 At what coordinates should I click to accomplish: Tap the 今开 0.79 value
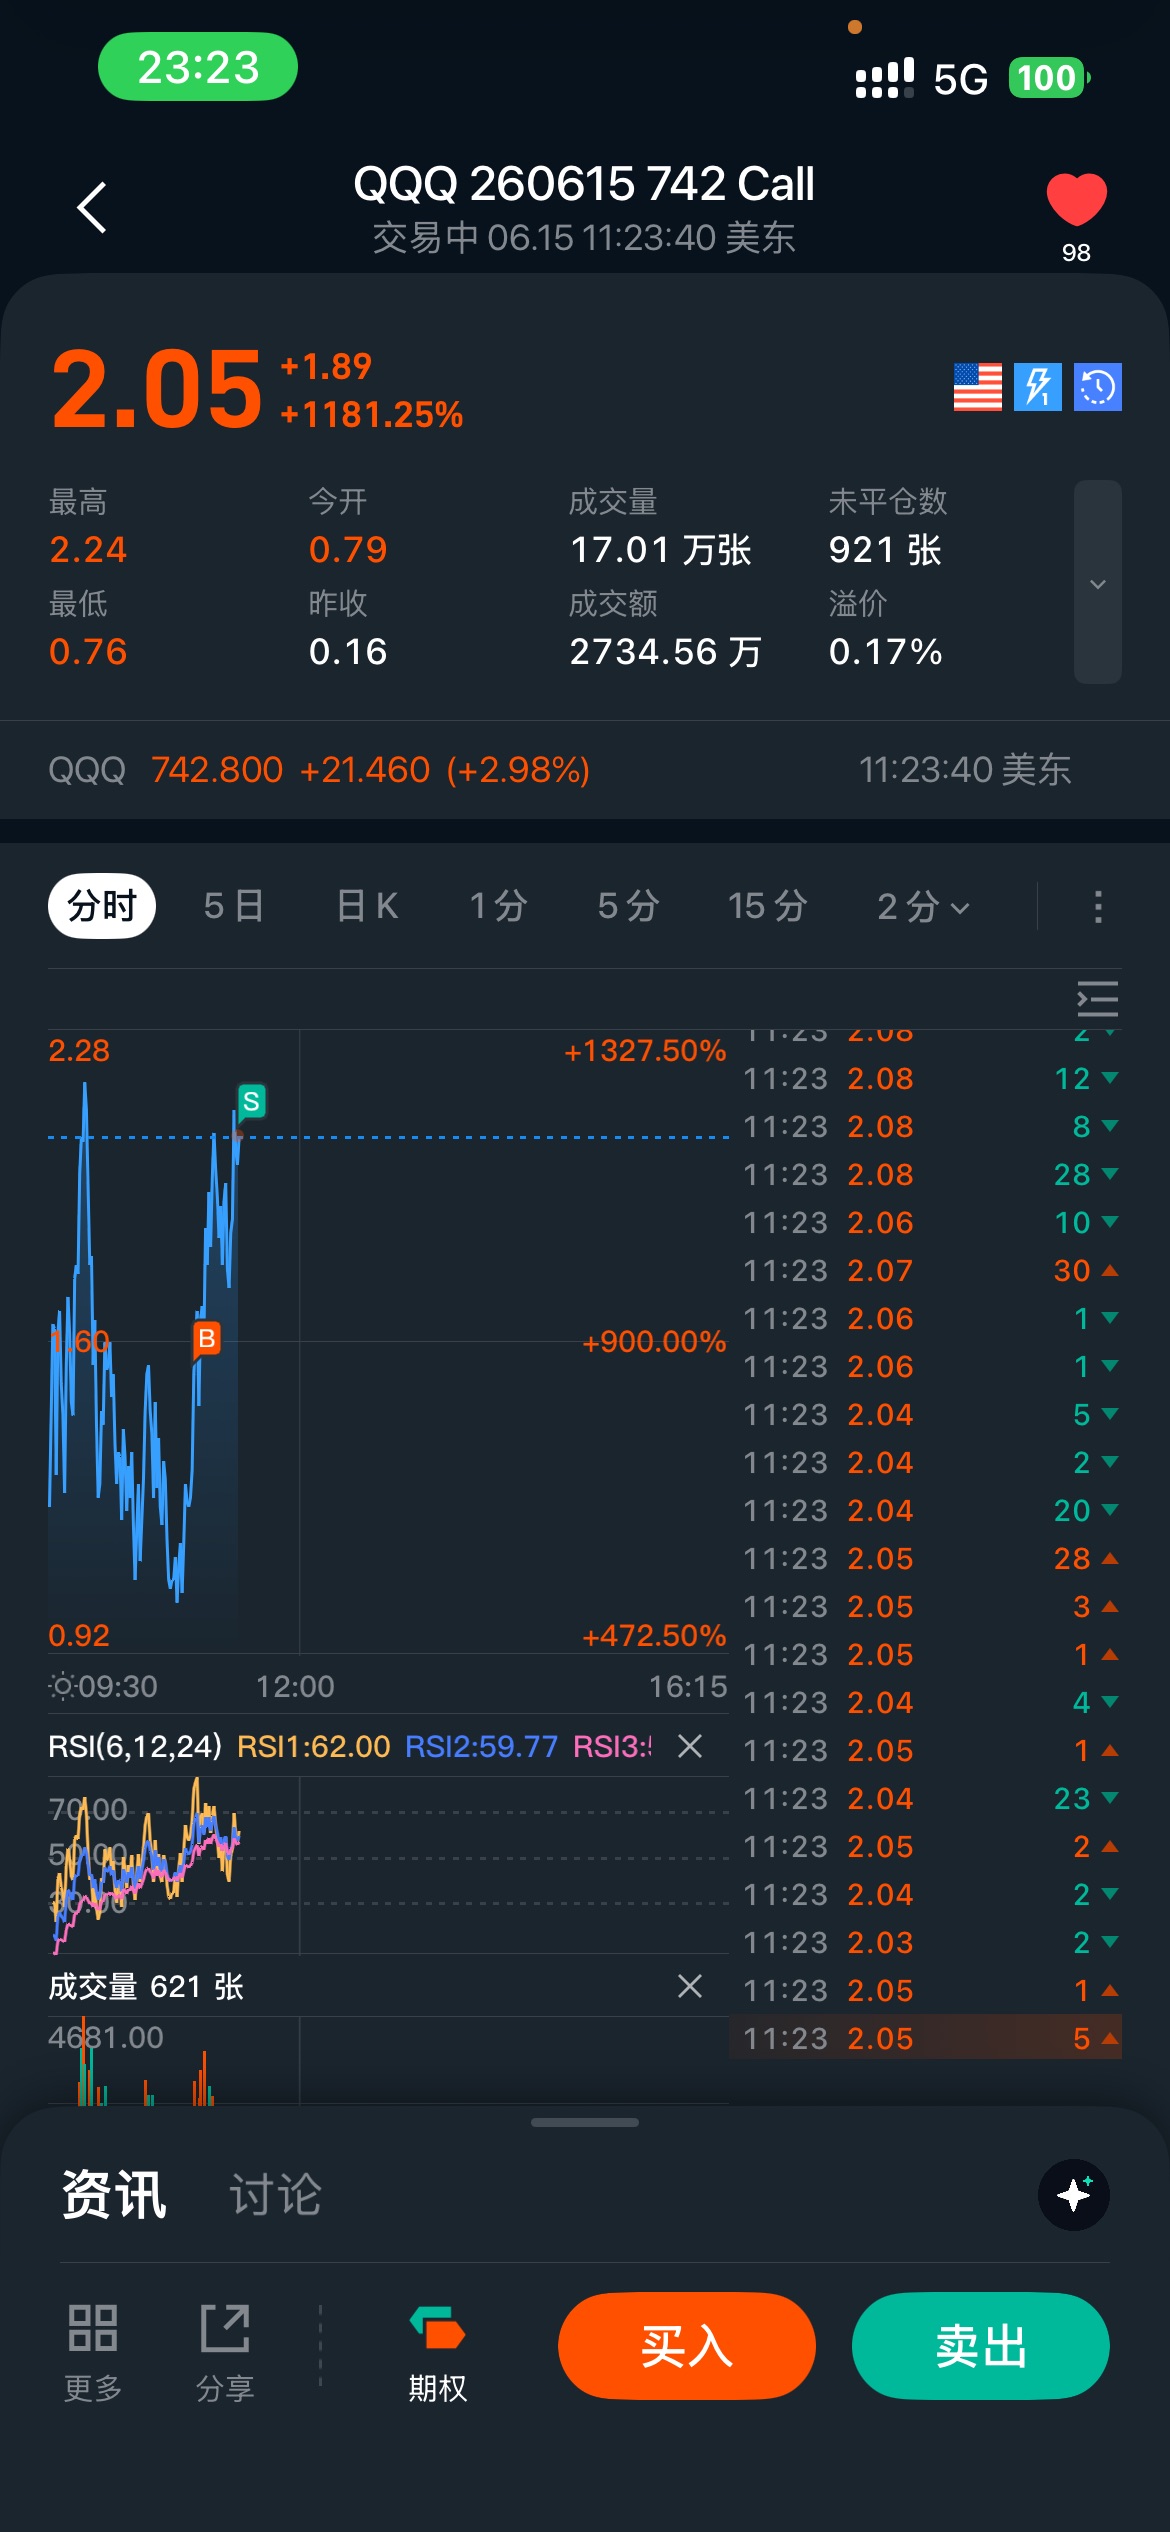click(x=348, y=550)
